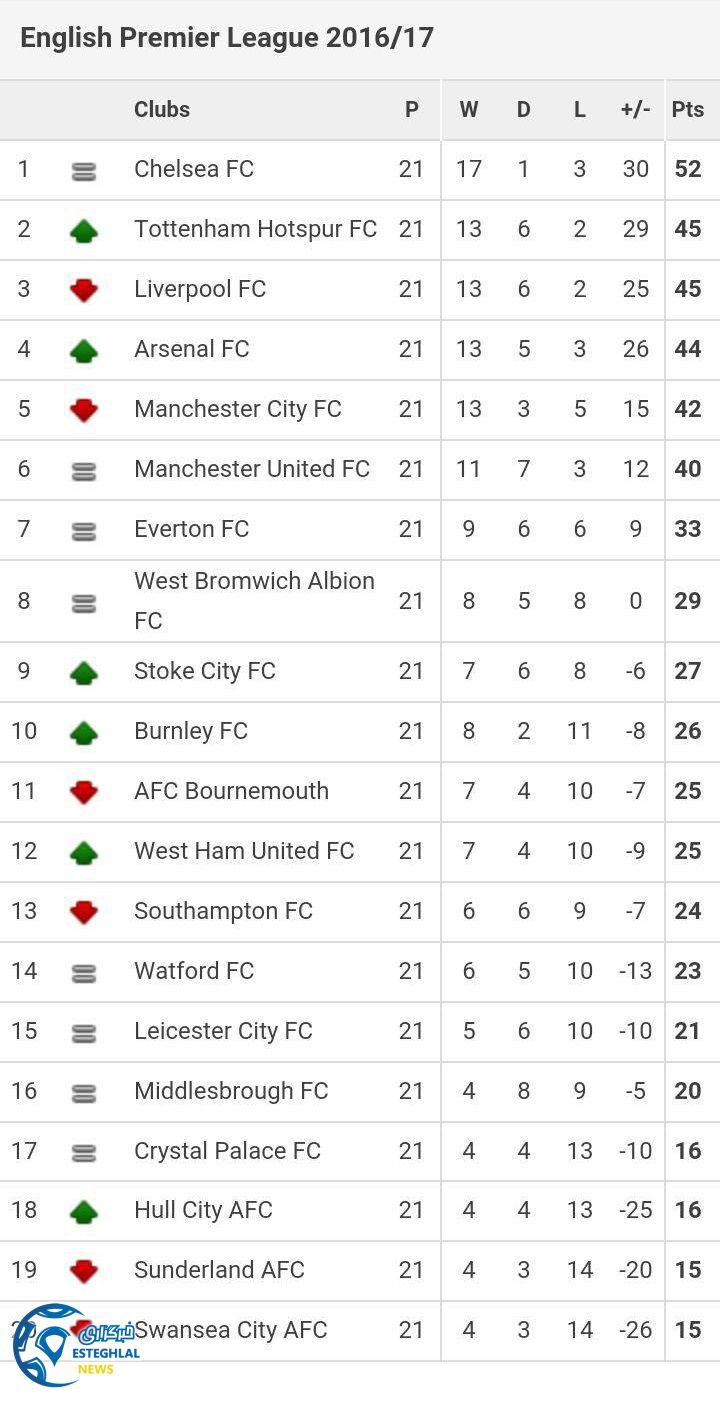Click the English Premier League 2016/17 title
The height and width of the screenshot is (1409, 720).
[227, 38]
